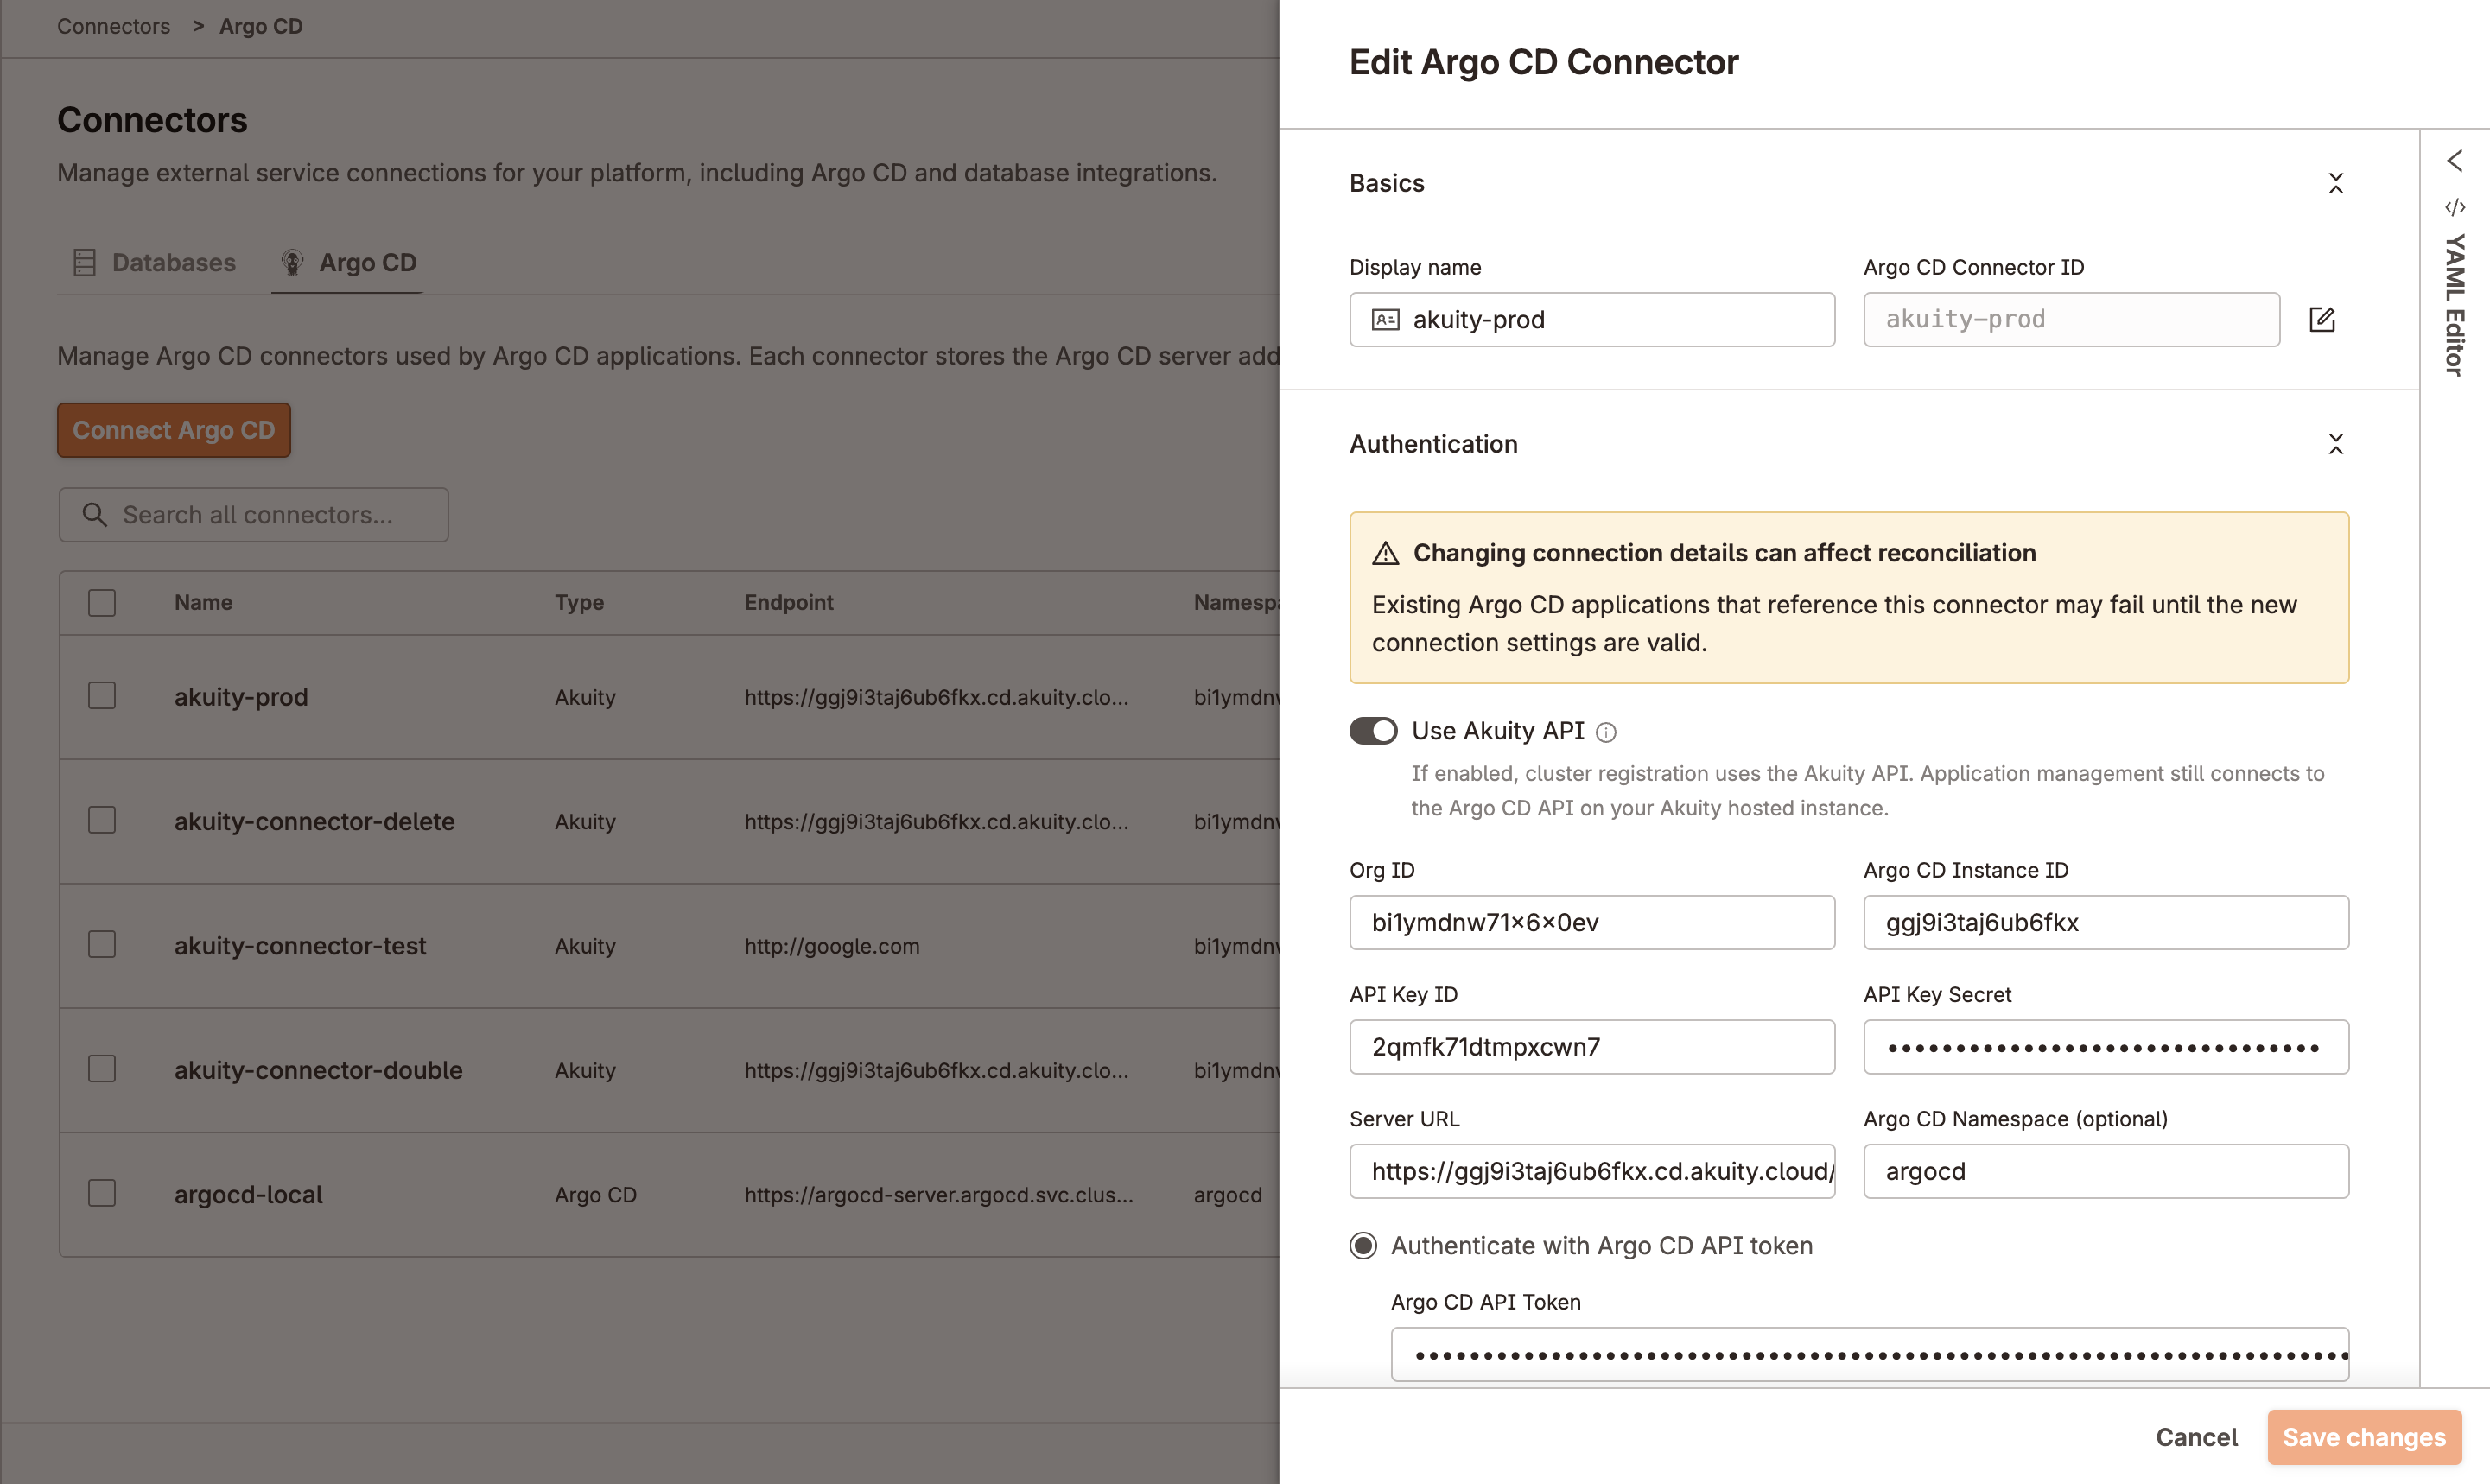Image resolution: width=2490 pixels, height=1484 pixels.
Task: Check the akuity-connector-test row checkbox
Action: 102,945
